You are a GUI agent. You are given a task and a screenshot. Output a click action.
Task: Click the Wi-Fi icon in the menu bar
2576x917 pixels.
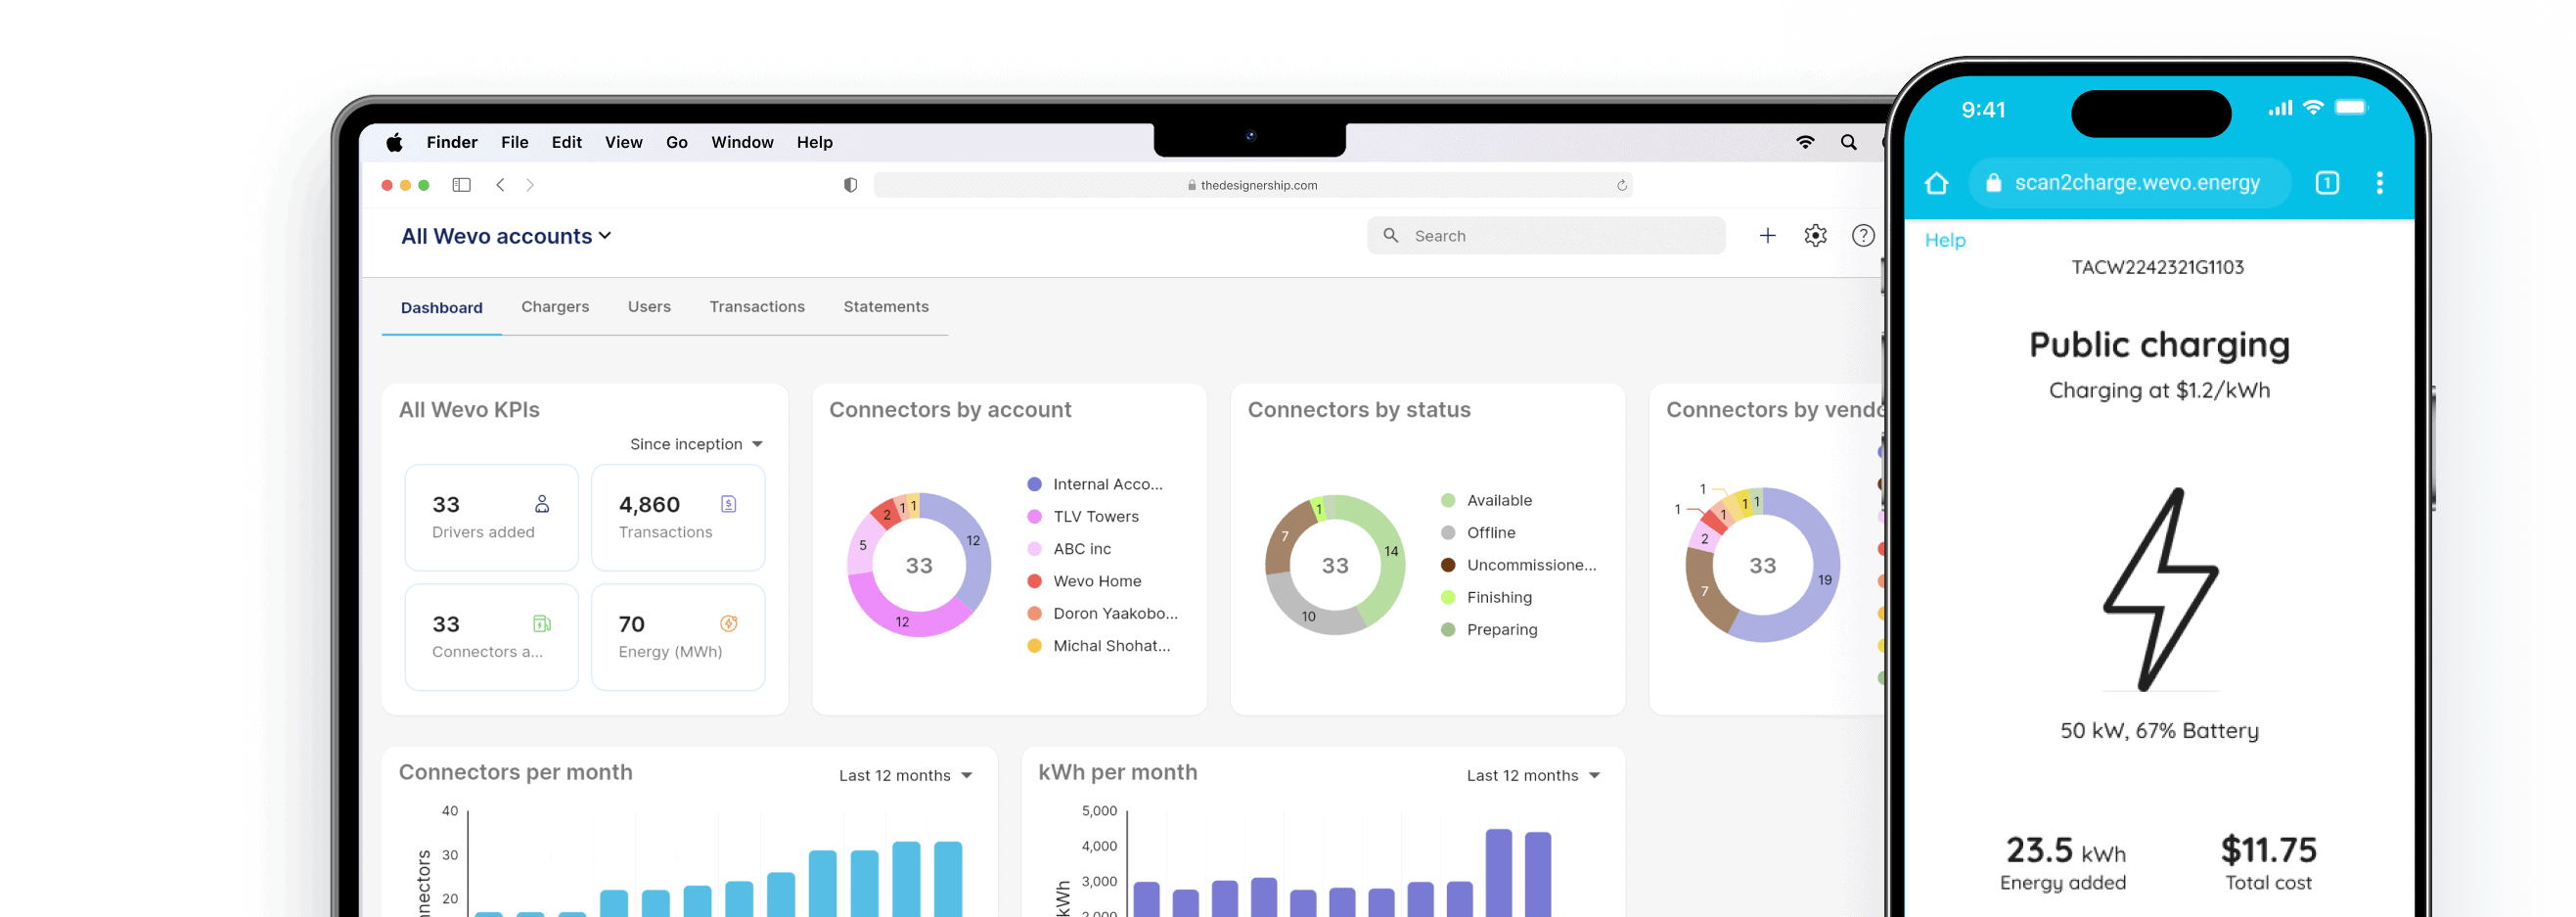click(1805, 142)
